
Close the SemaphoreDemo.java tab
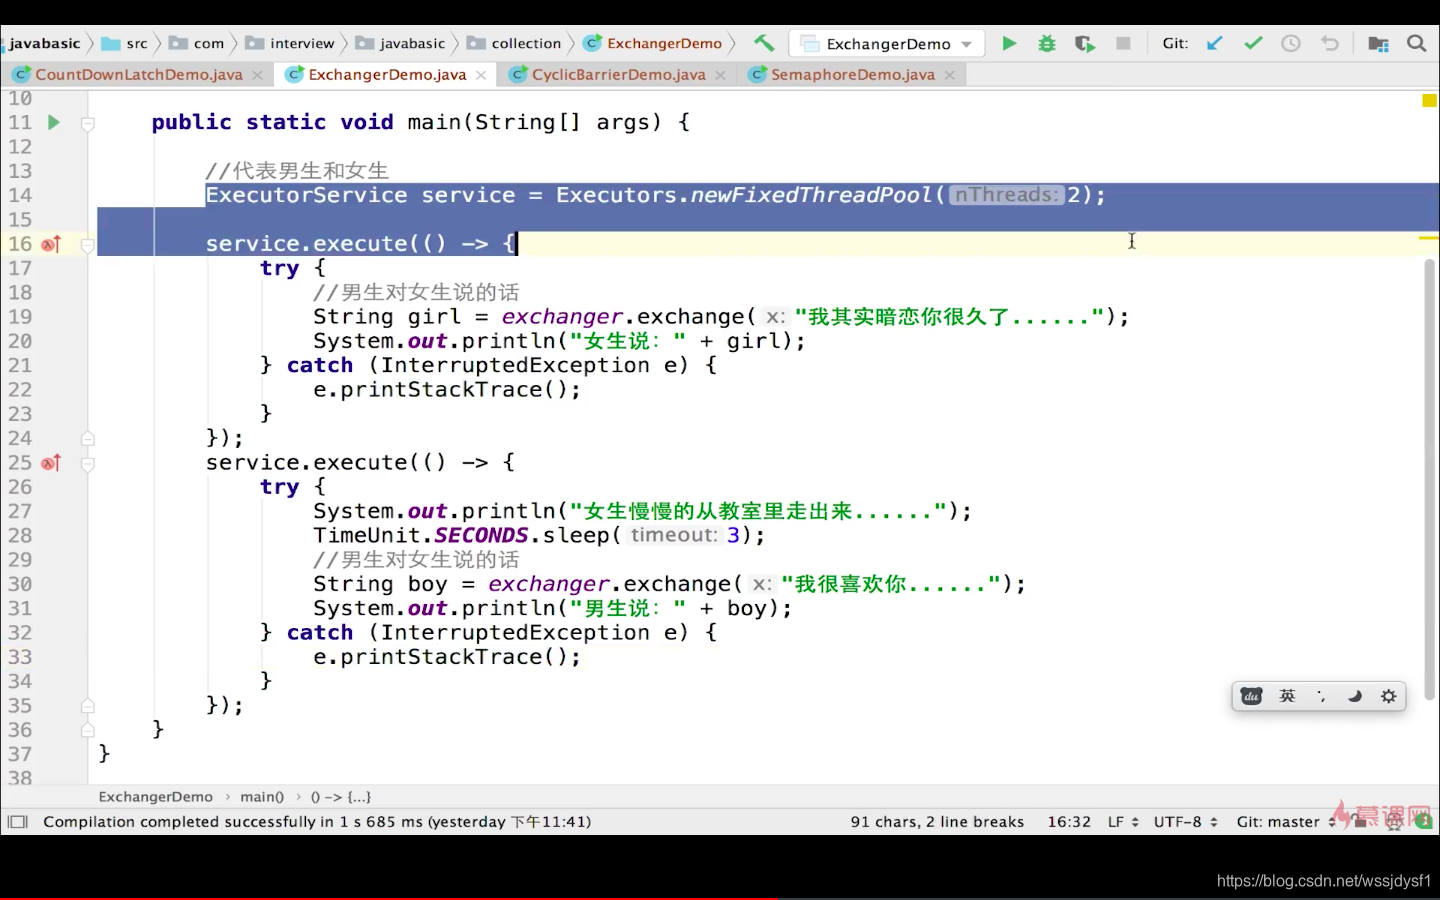[950, 75]
